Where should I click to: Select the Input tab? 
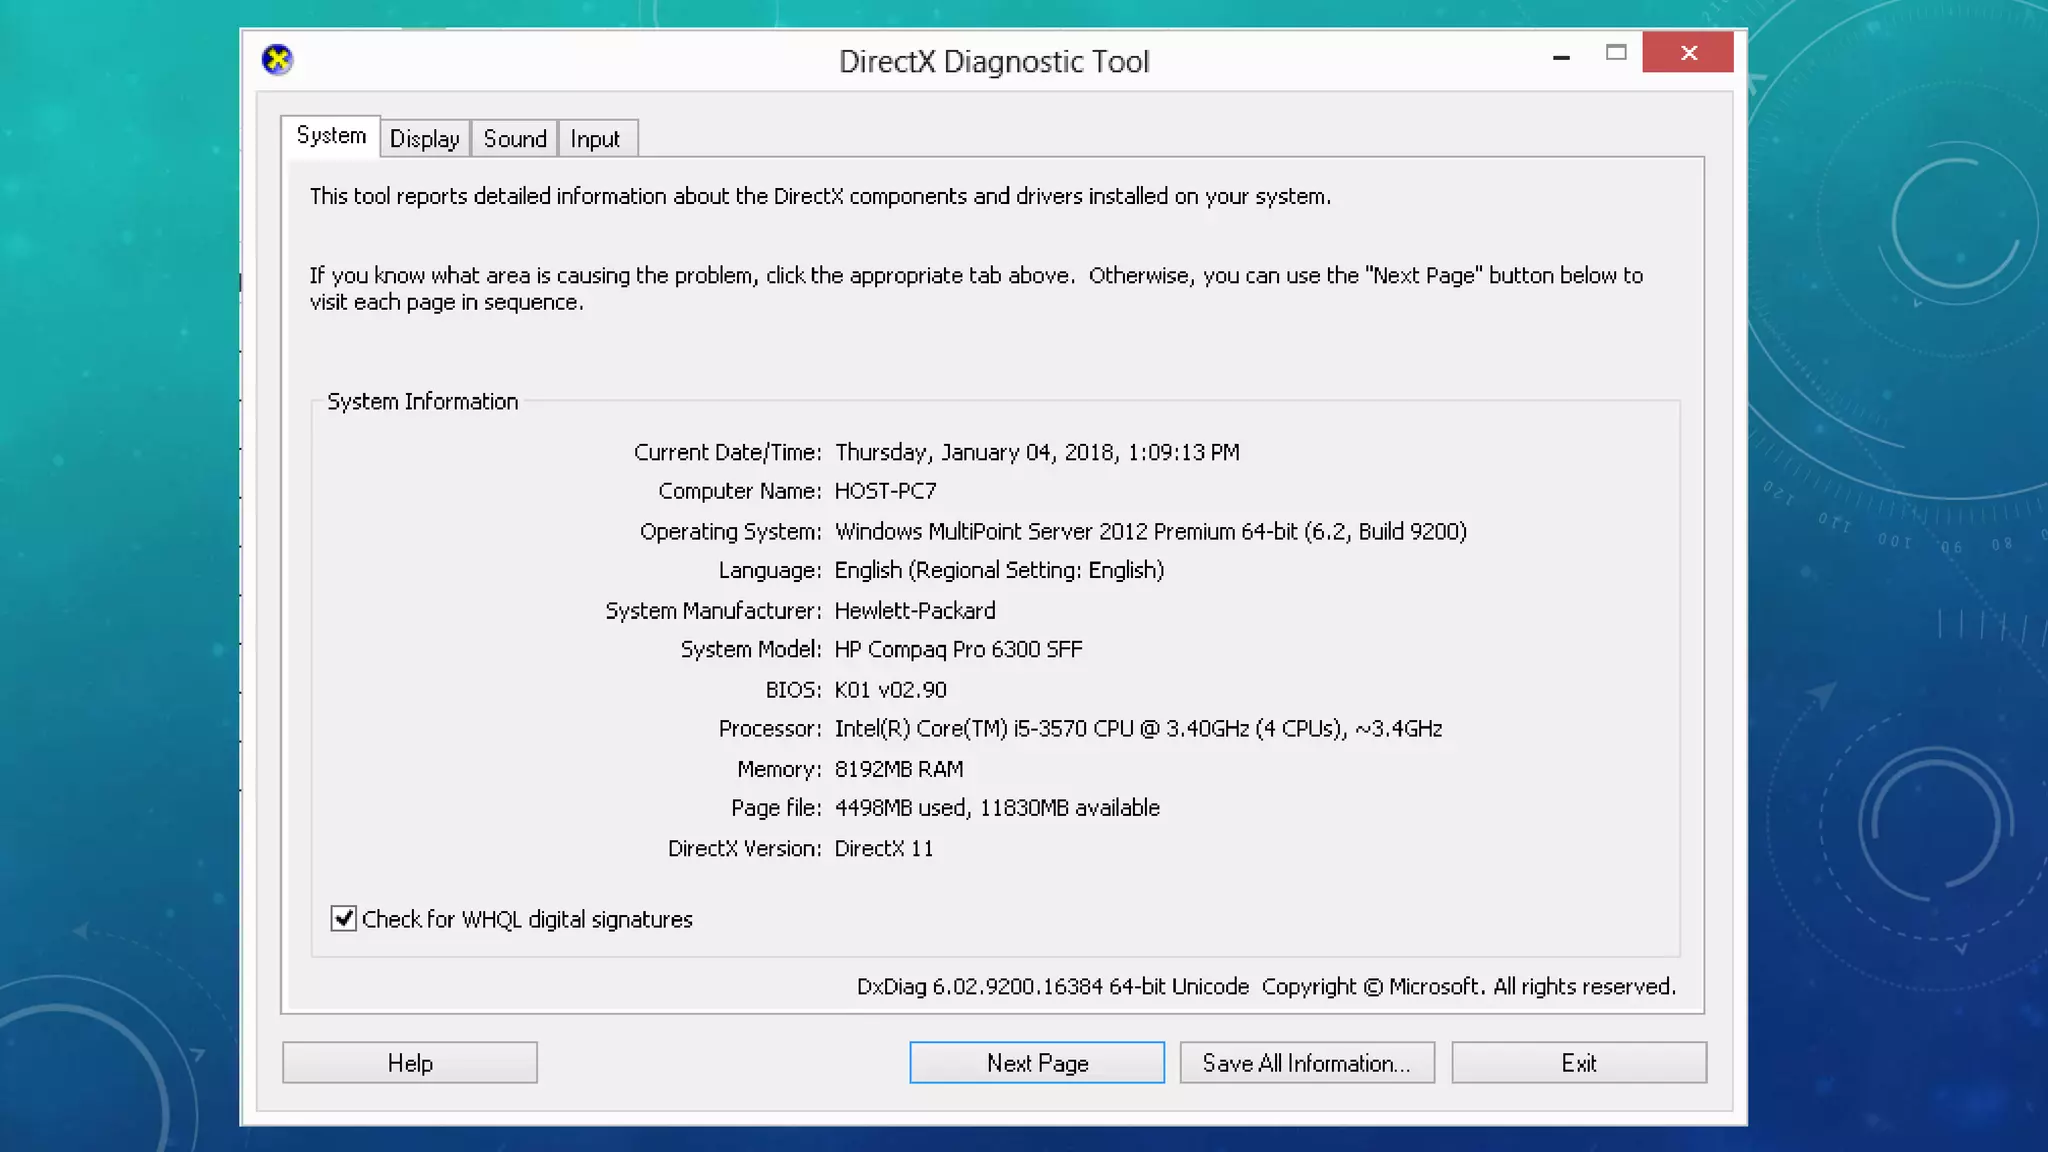[x=595, y=139]
